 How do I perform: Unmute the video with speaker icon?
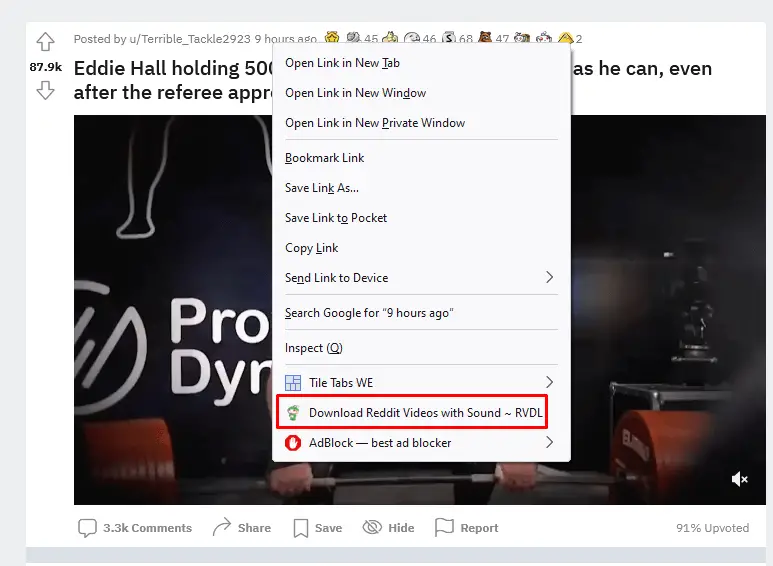(739, 479)
